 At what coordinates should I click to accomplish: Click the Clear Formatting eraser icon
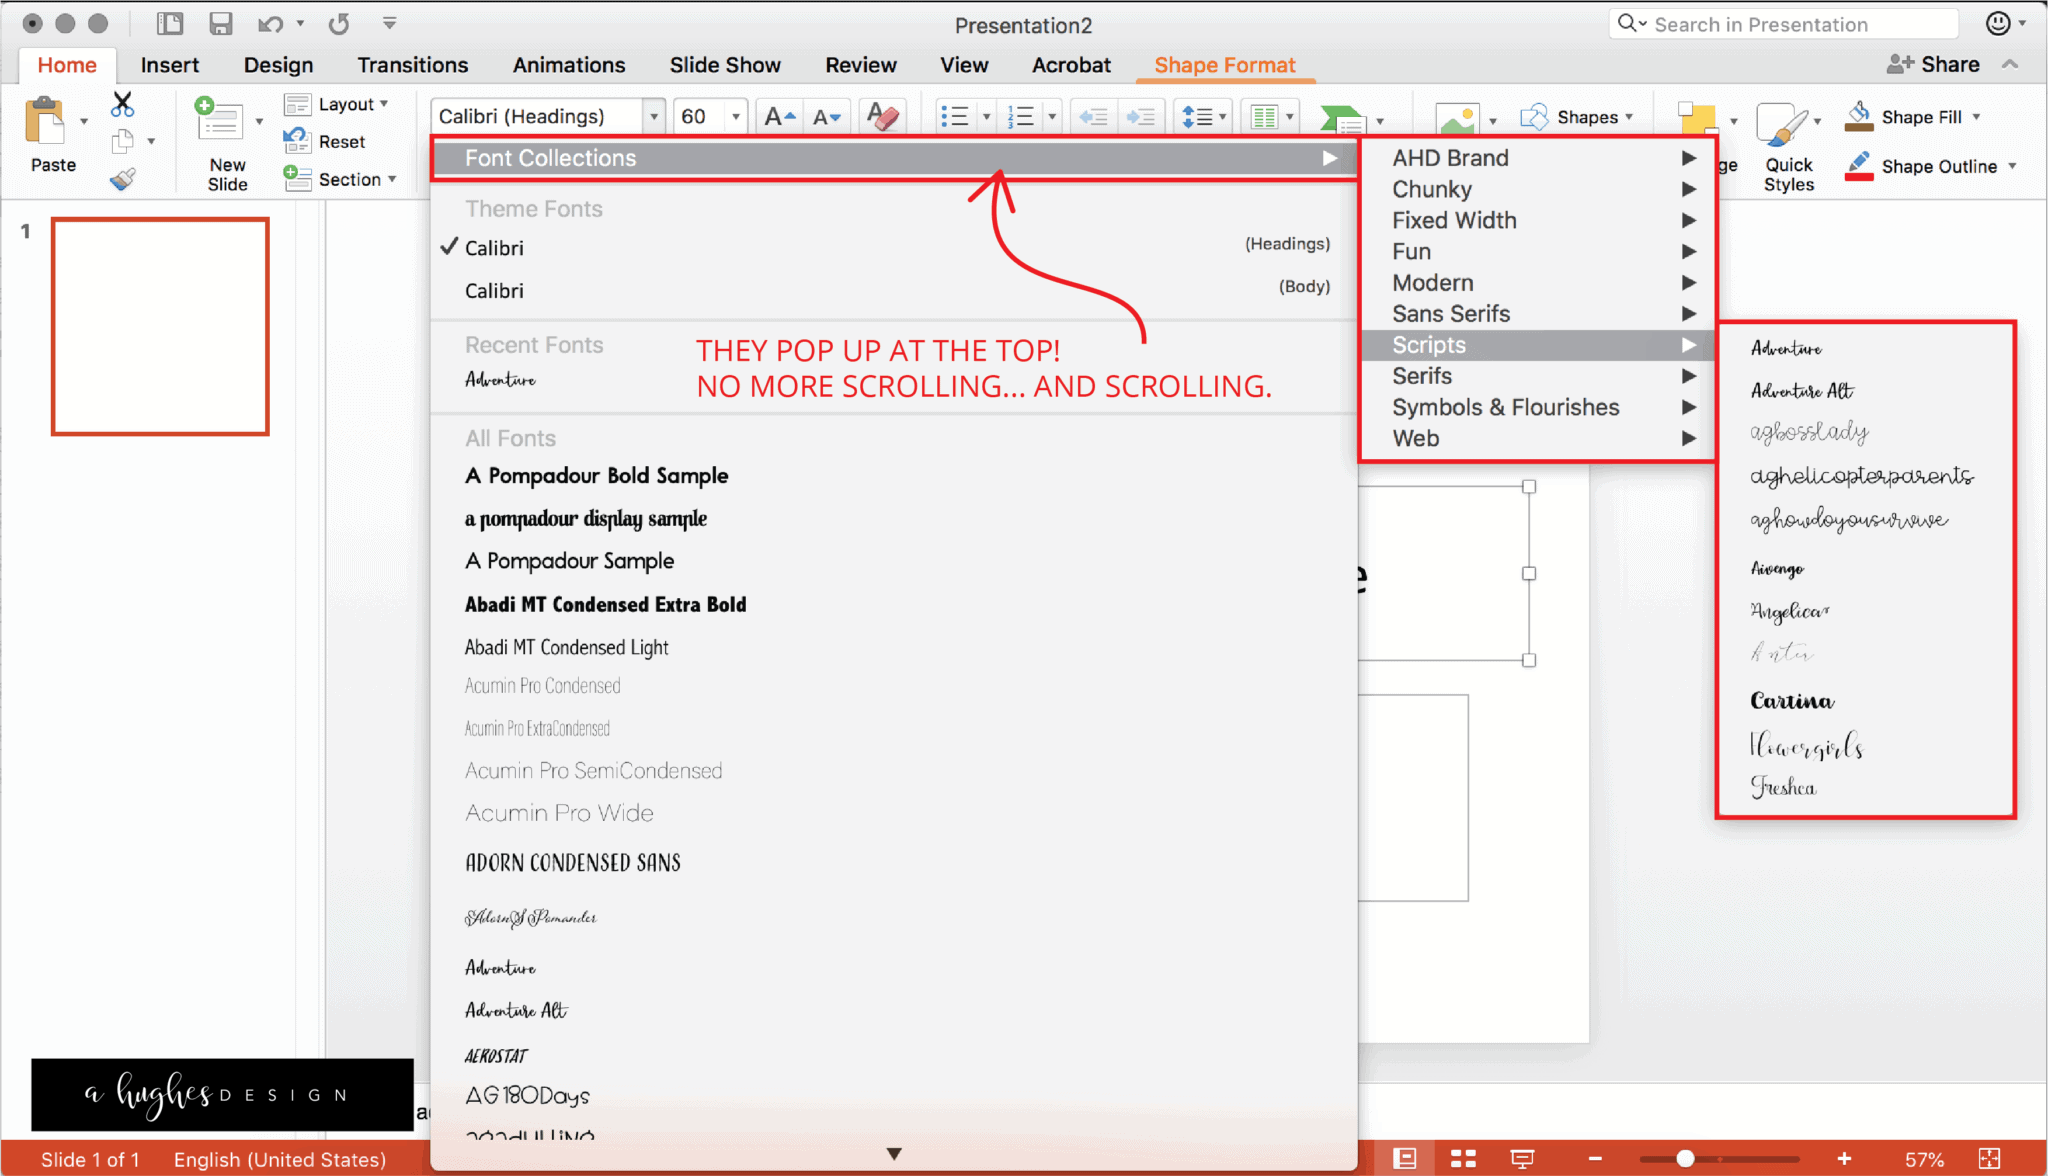(x=882, y=116)
